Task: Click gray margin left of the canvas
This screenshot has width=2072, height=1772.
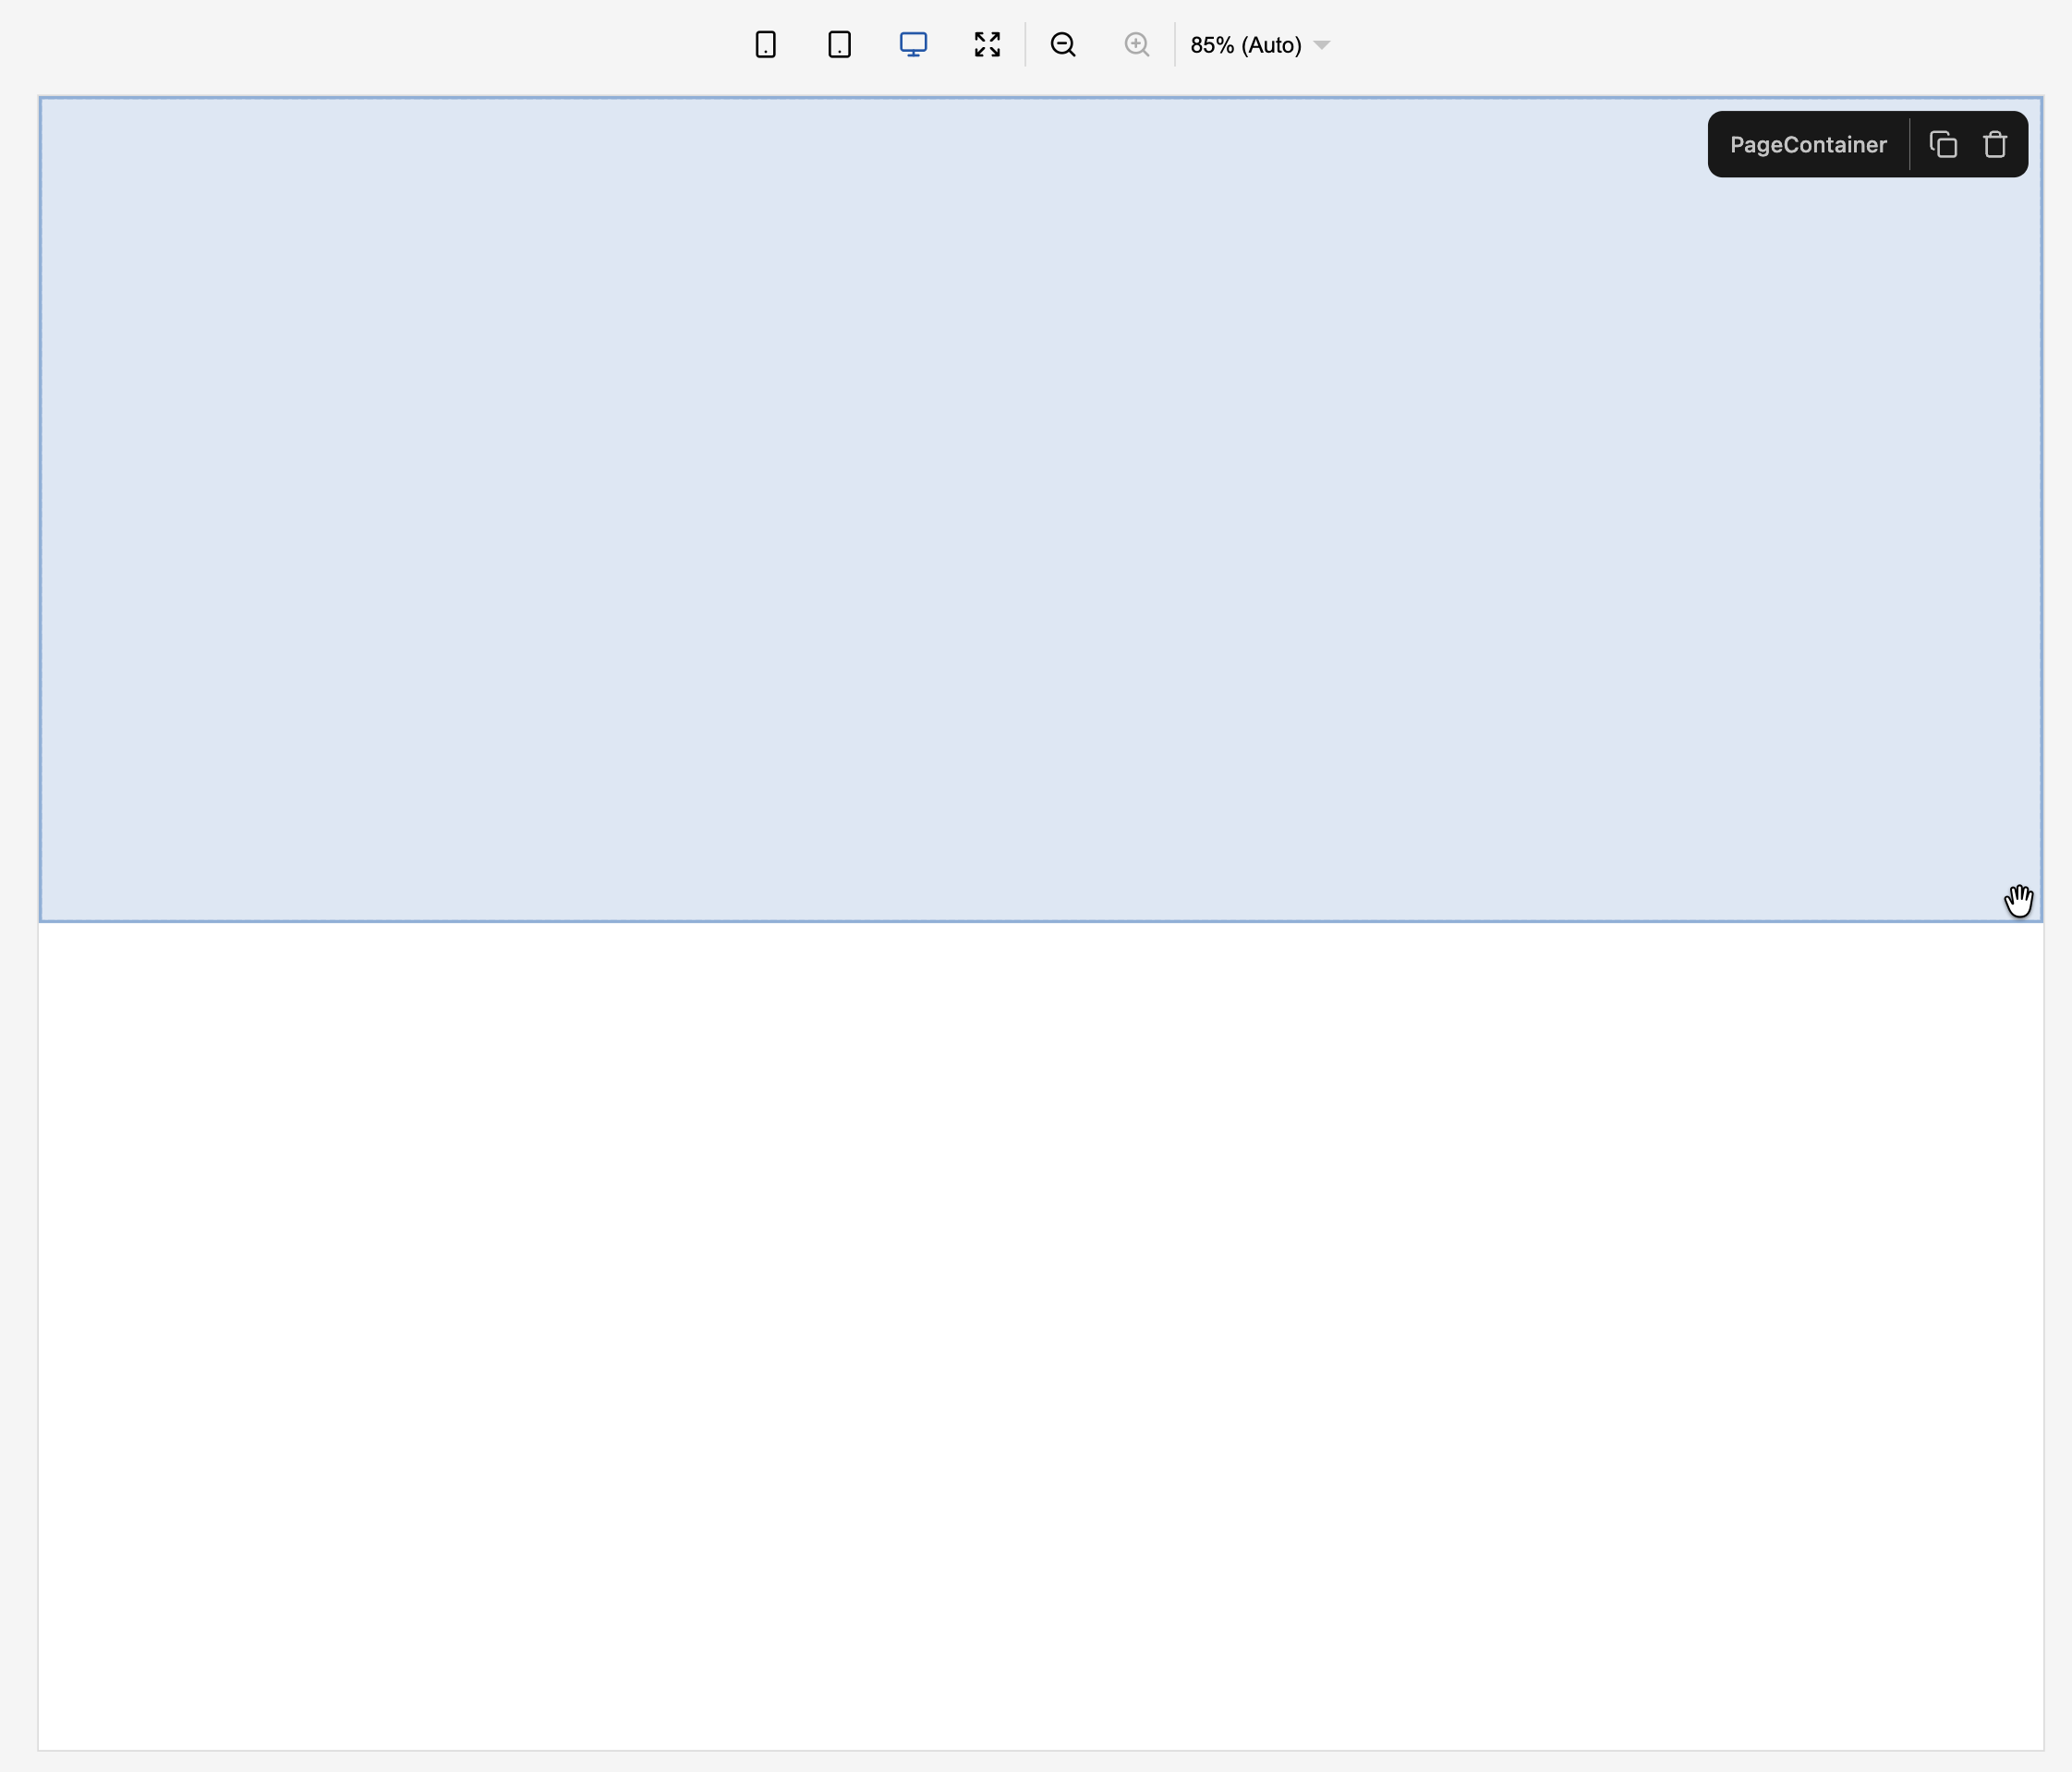Action: (18, 900)
